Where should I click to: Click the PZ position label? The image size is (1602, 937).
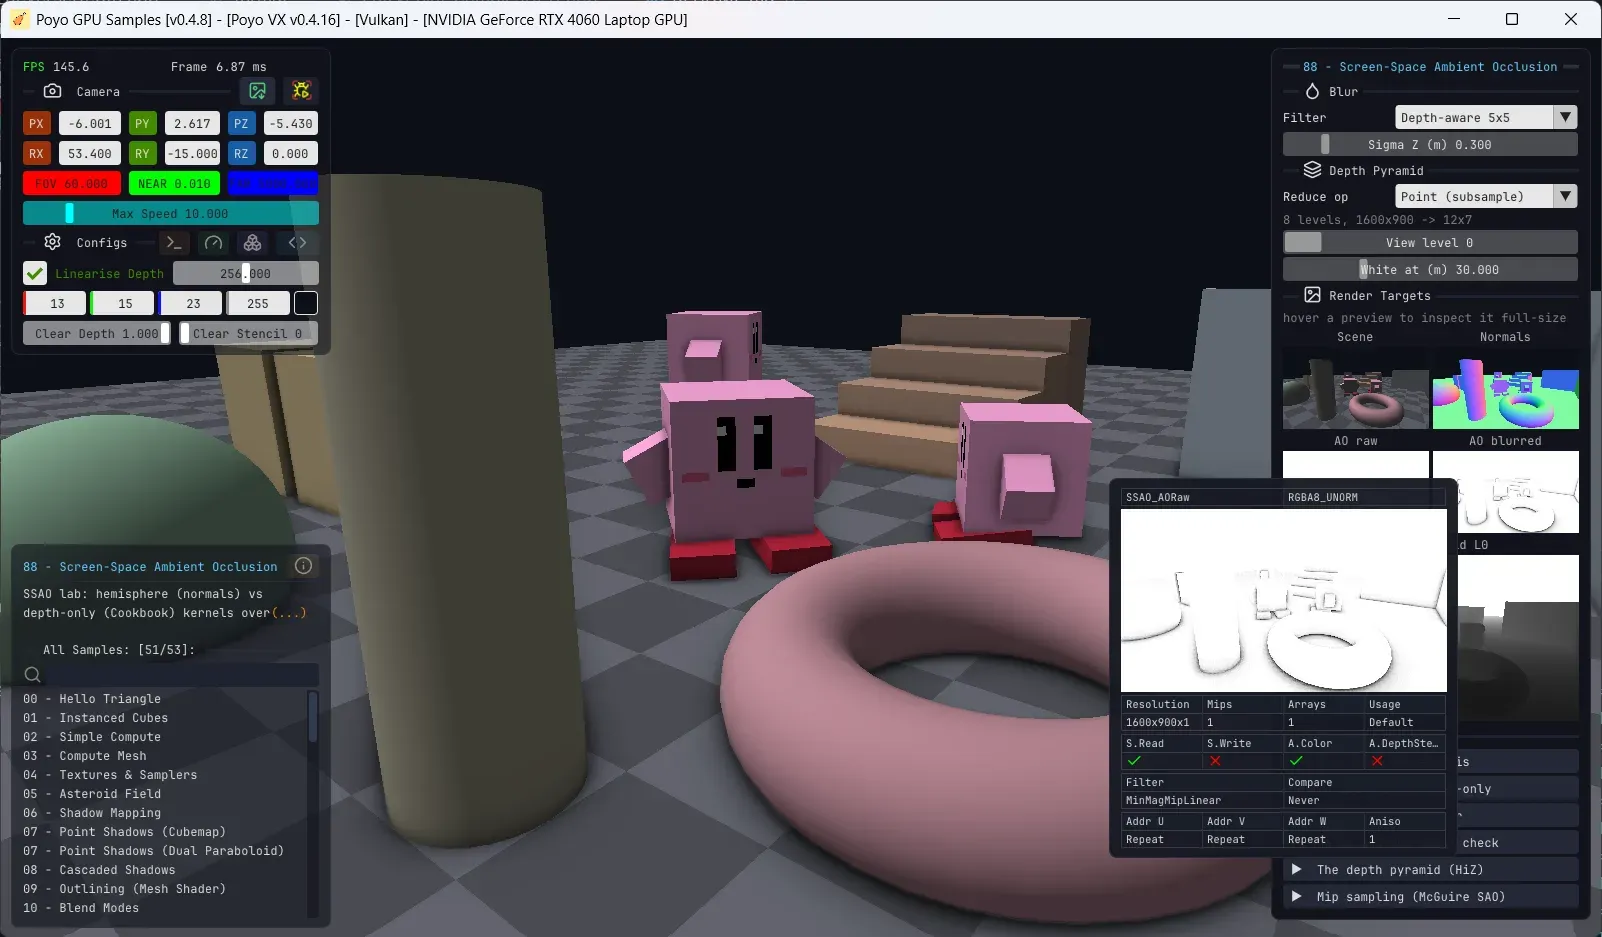point(241,124)
